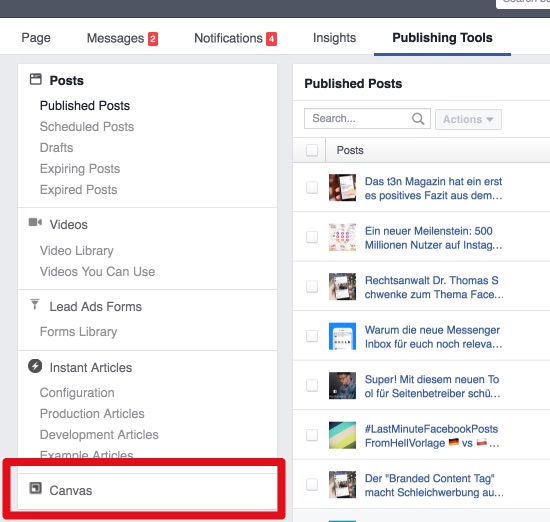This screenshot has height=522, width=550.
Task: Check the box for the t3n Magazin post
Action: click(312, 188)
